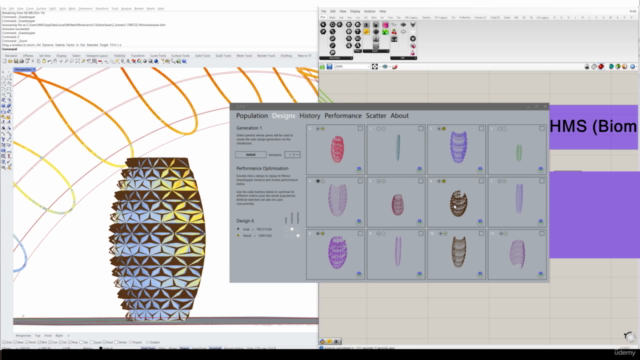Click the red cherry component icon in Util panel
This screenshot has height=360, width=640.
394,31
